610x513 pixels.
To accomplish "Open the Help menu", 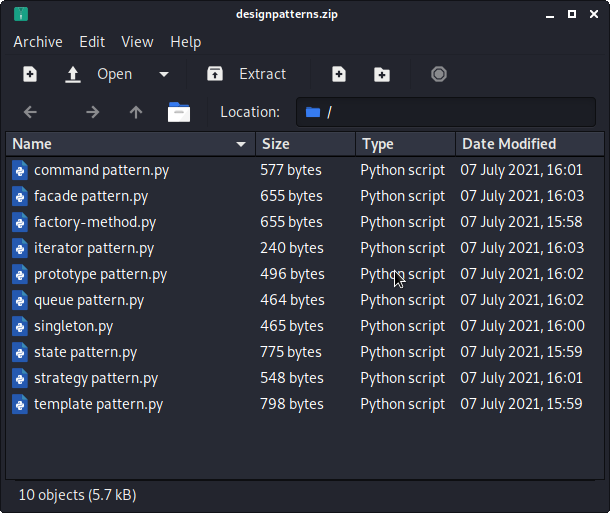I will 185,42.
